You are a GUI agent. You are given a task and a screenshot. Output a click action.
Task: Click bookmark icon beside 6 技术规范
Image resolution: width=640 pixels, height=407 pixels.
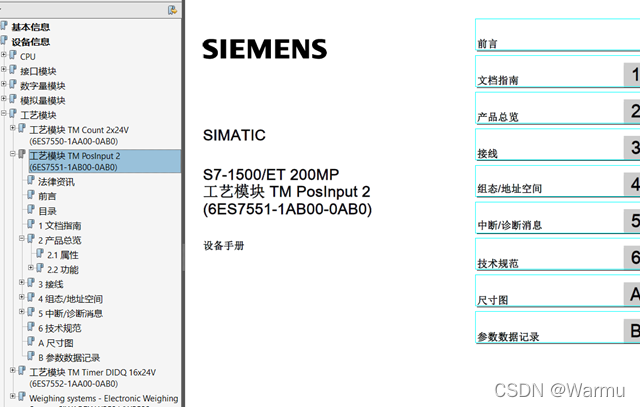pyautogui.click(x=31, y=327)
